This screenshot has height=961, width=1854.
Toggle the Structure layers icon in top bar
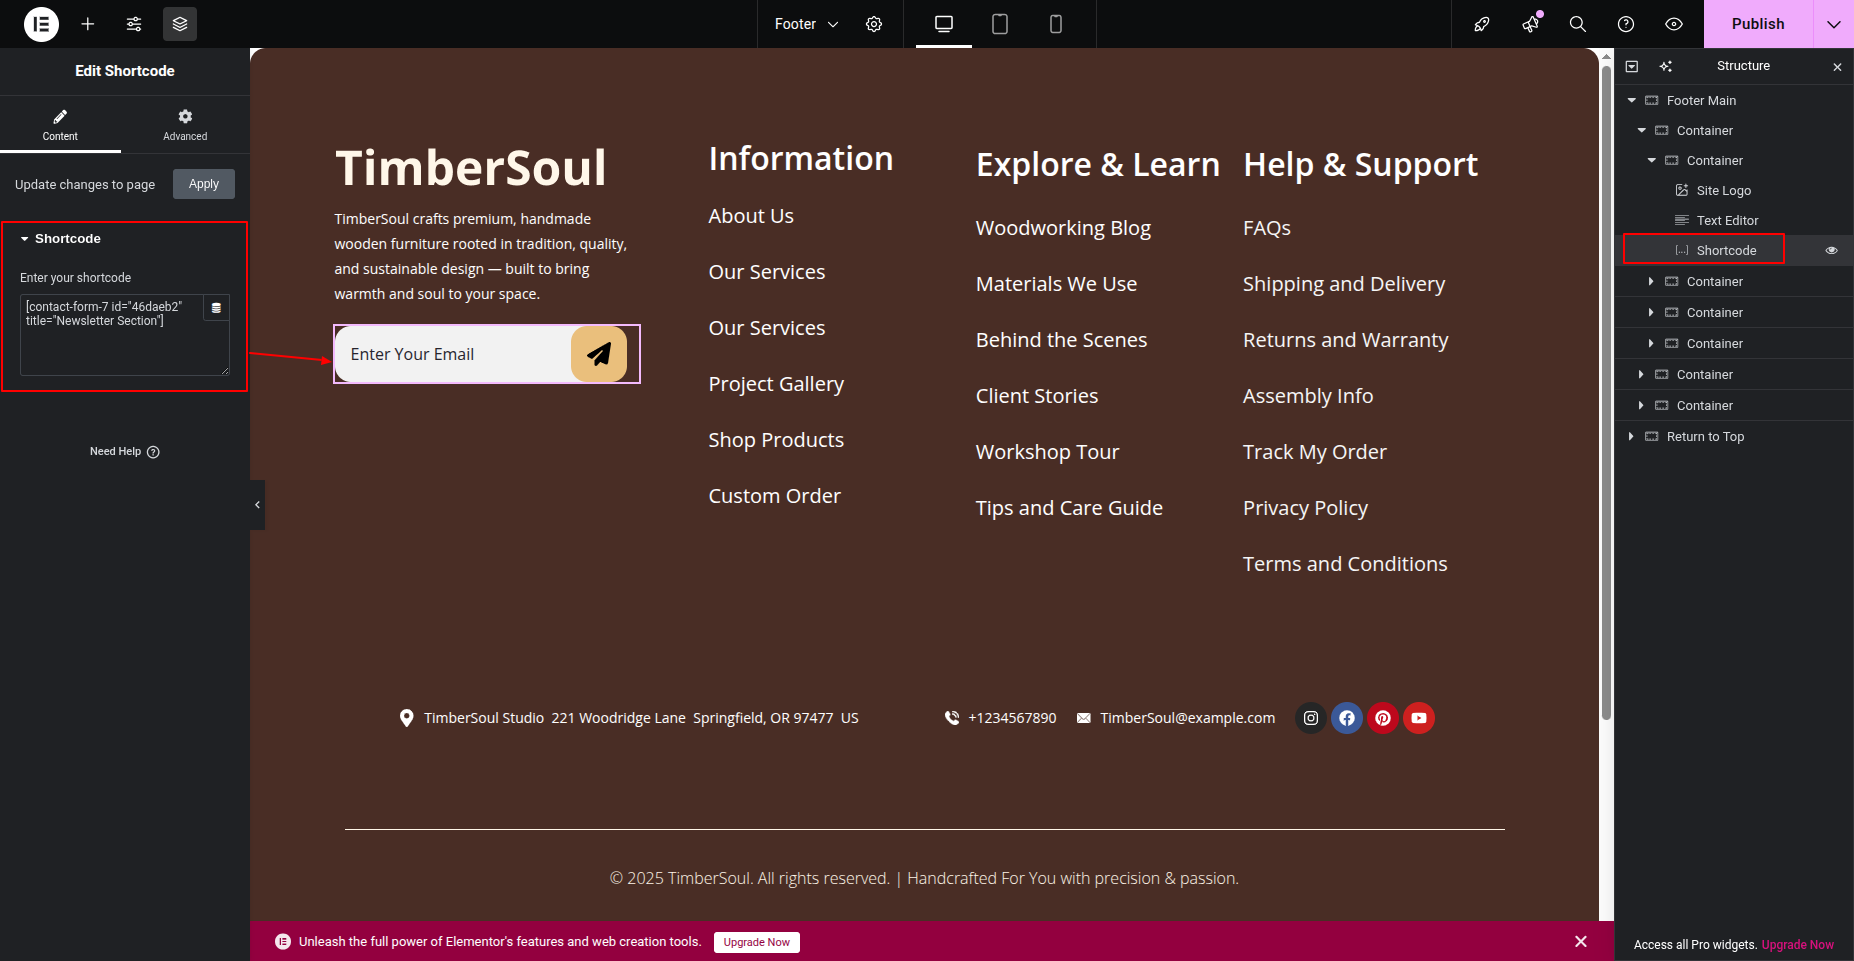coord(180,24)
